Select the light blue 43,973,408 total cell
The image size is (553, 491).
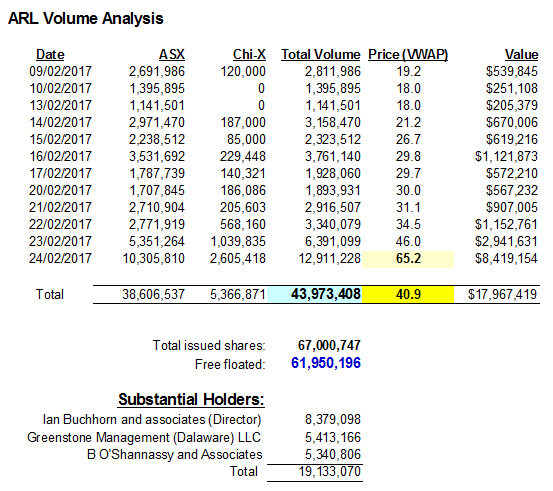pyautogui.click(x=315, y=294)
